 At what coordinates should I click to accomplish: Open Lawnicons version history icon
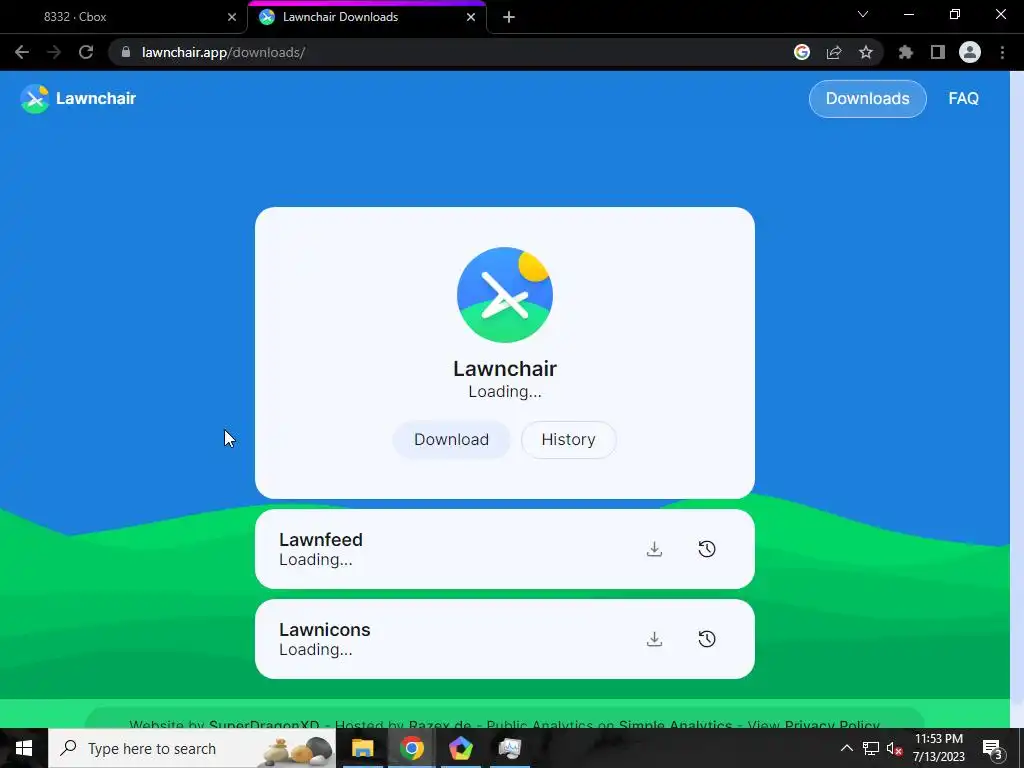click(707, 639)
